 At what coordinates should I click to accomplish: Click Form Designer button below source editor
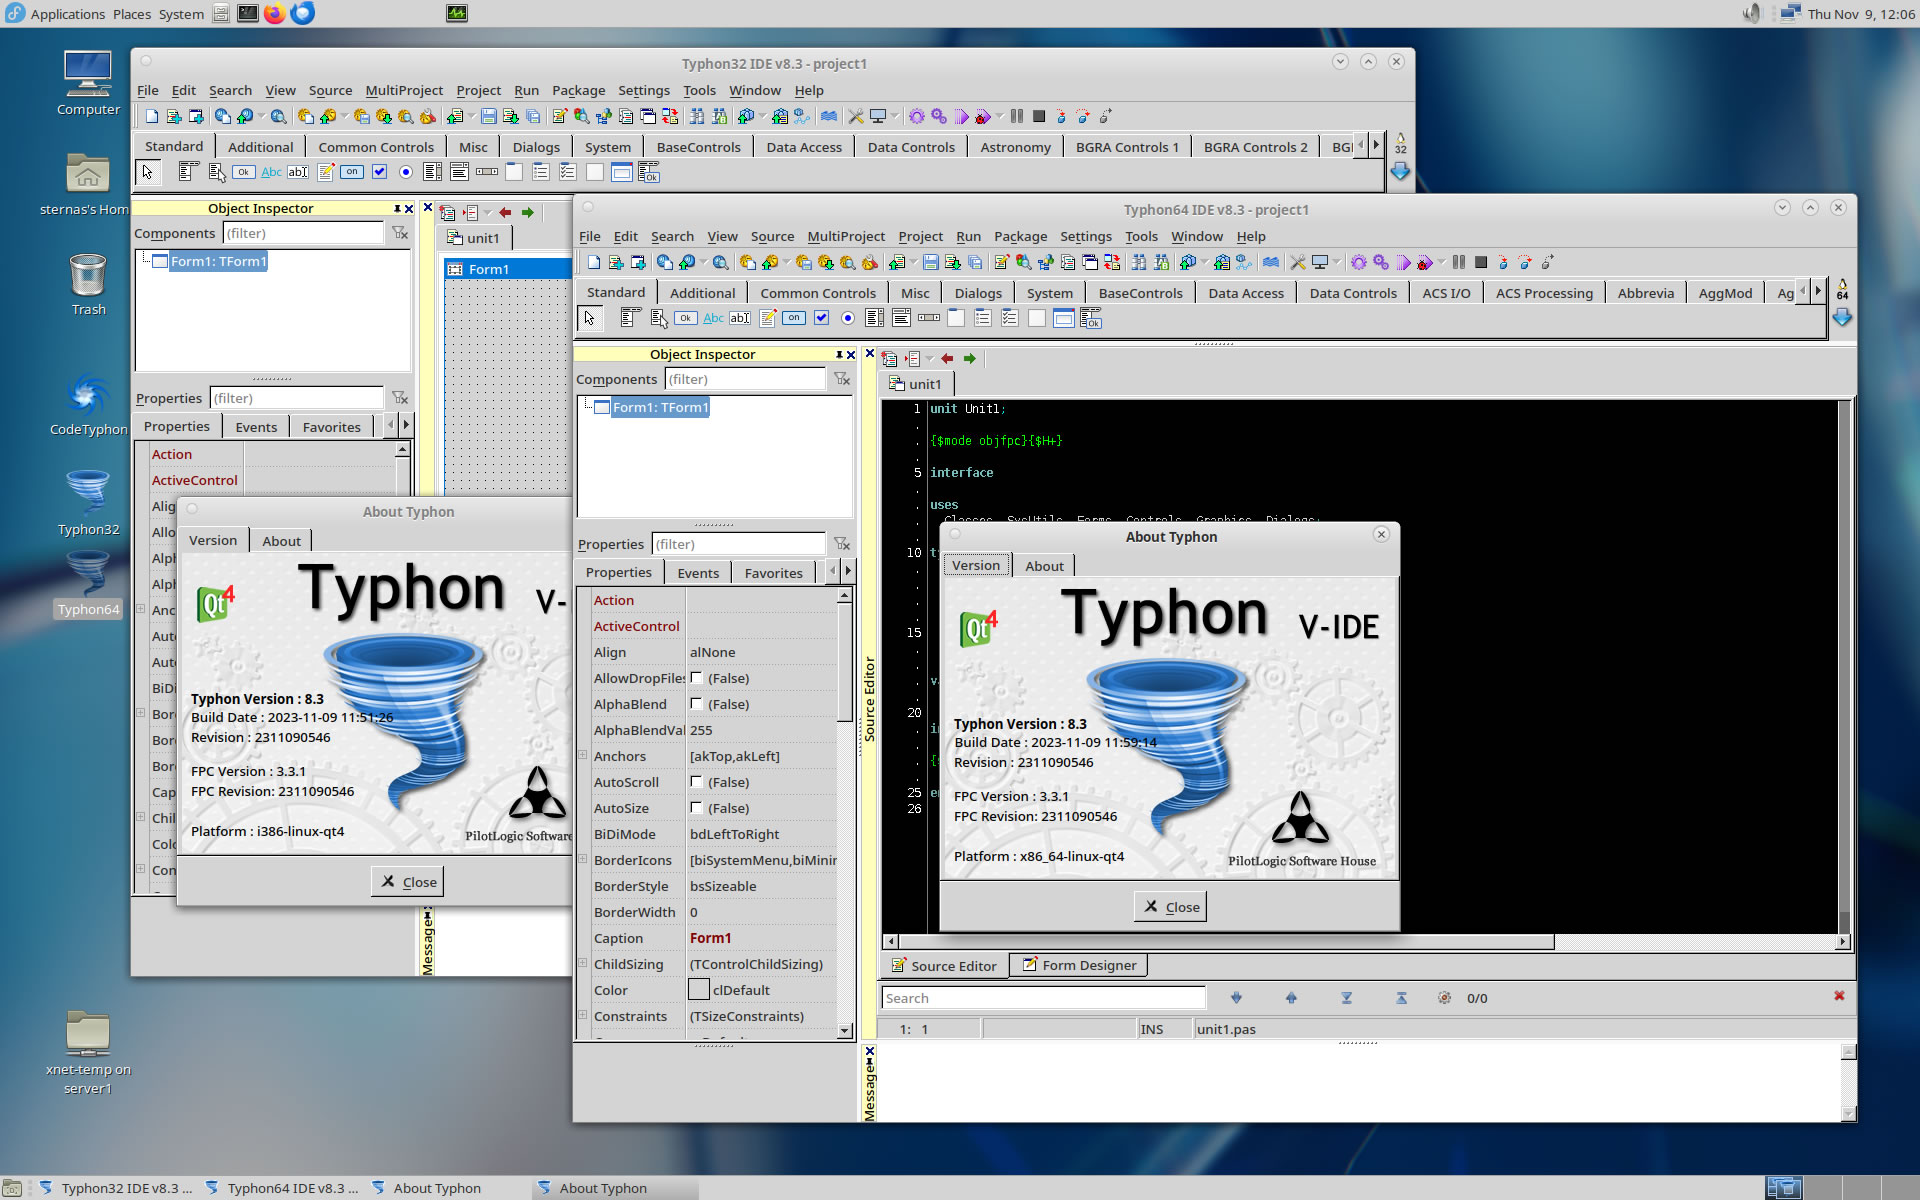[x=1078, y=965]
